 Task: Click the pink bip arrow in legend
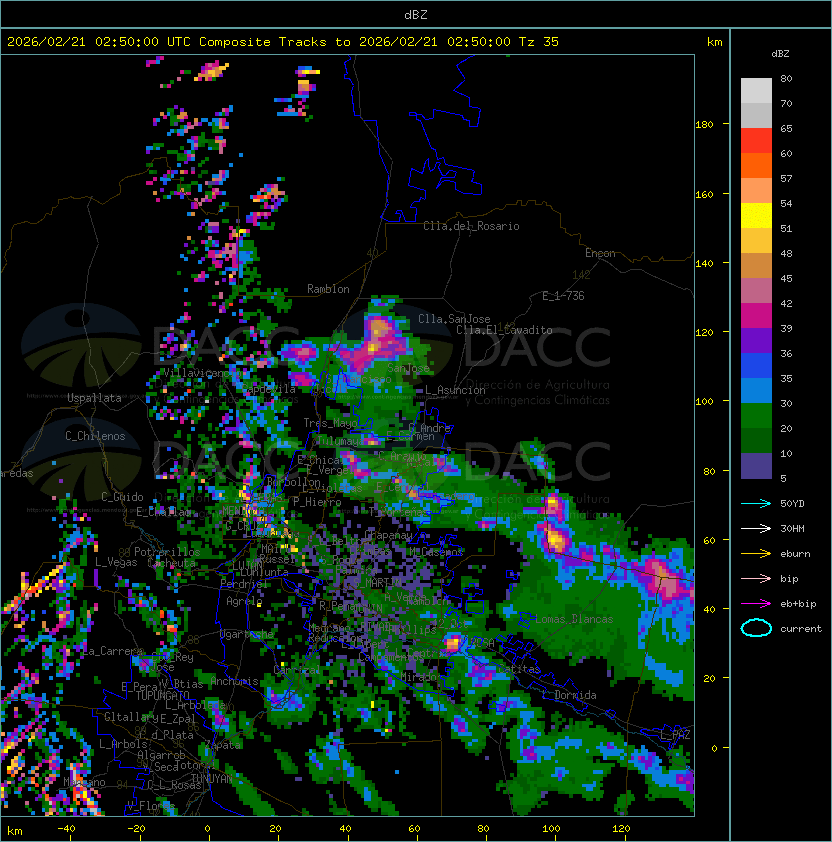click(756, 578)
